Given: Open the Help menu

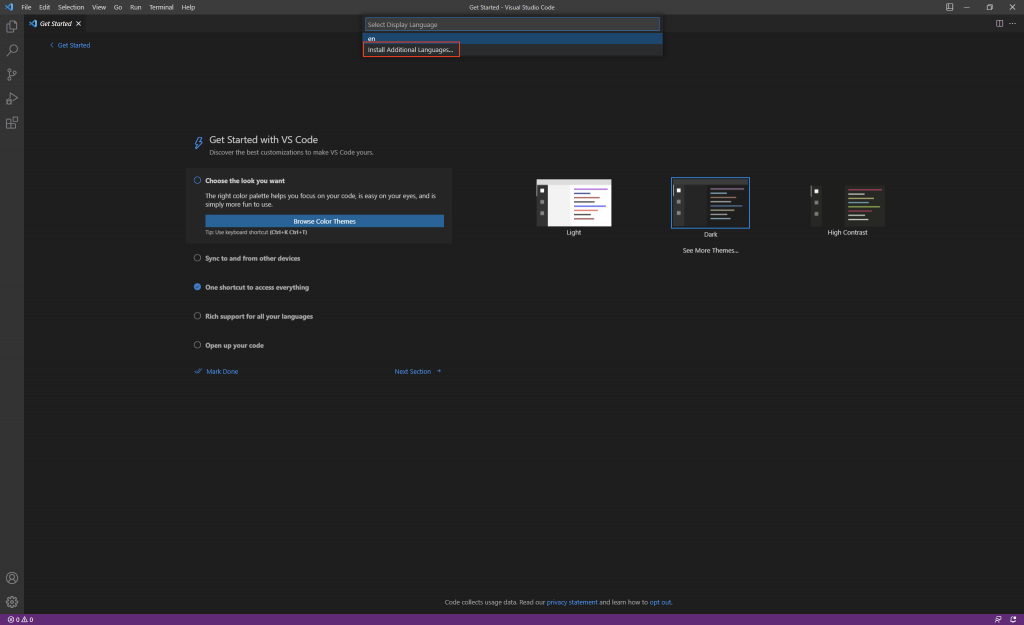Looking at the screenshot, I should point(188,7).
